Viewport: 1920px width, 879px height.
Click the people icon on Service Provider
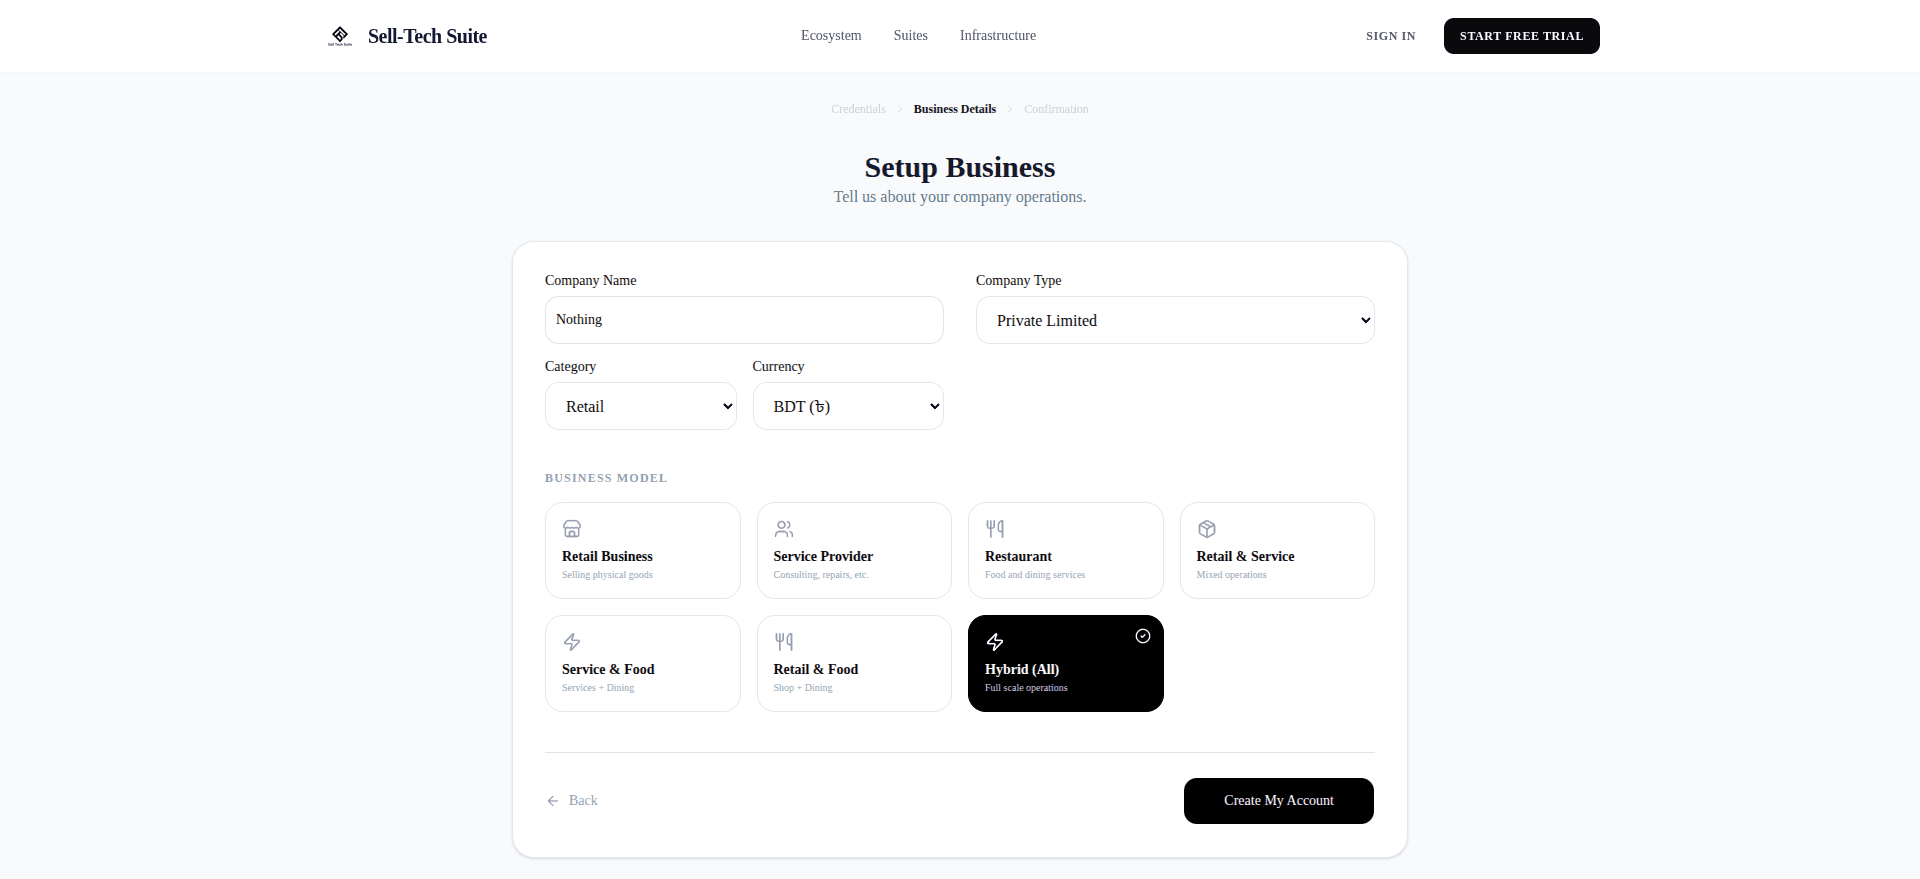784,529
